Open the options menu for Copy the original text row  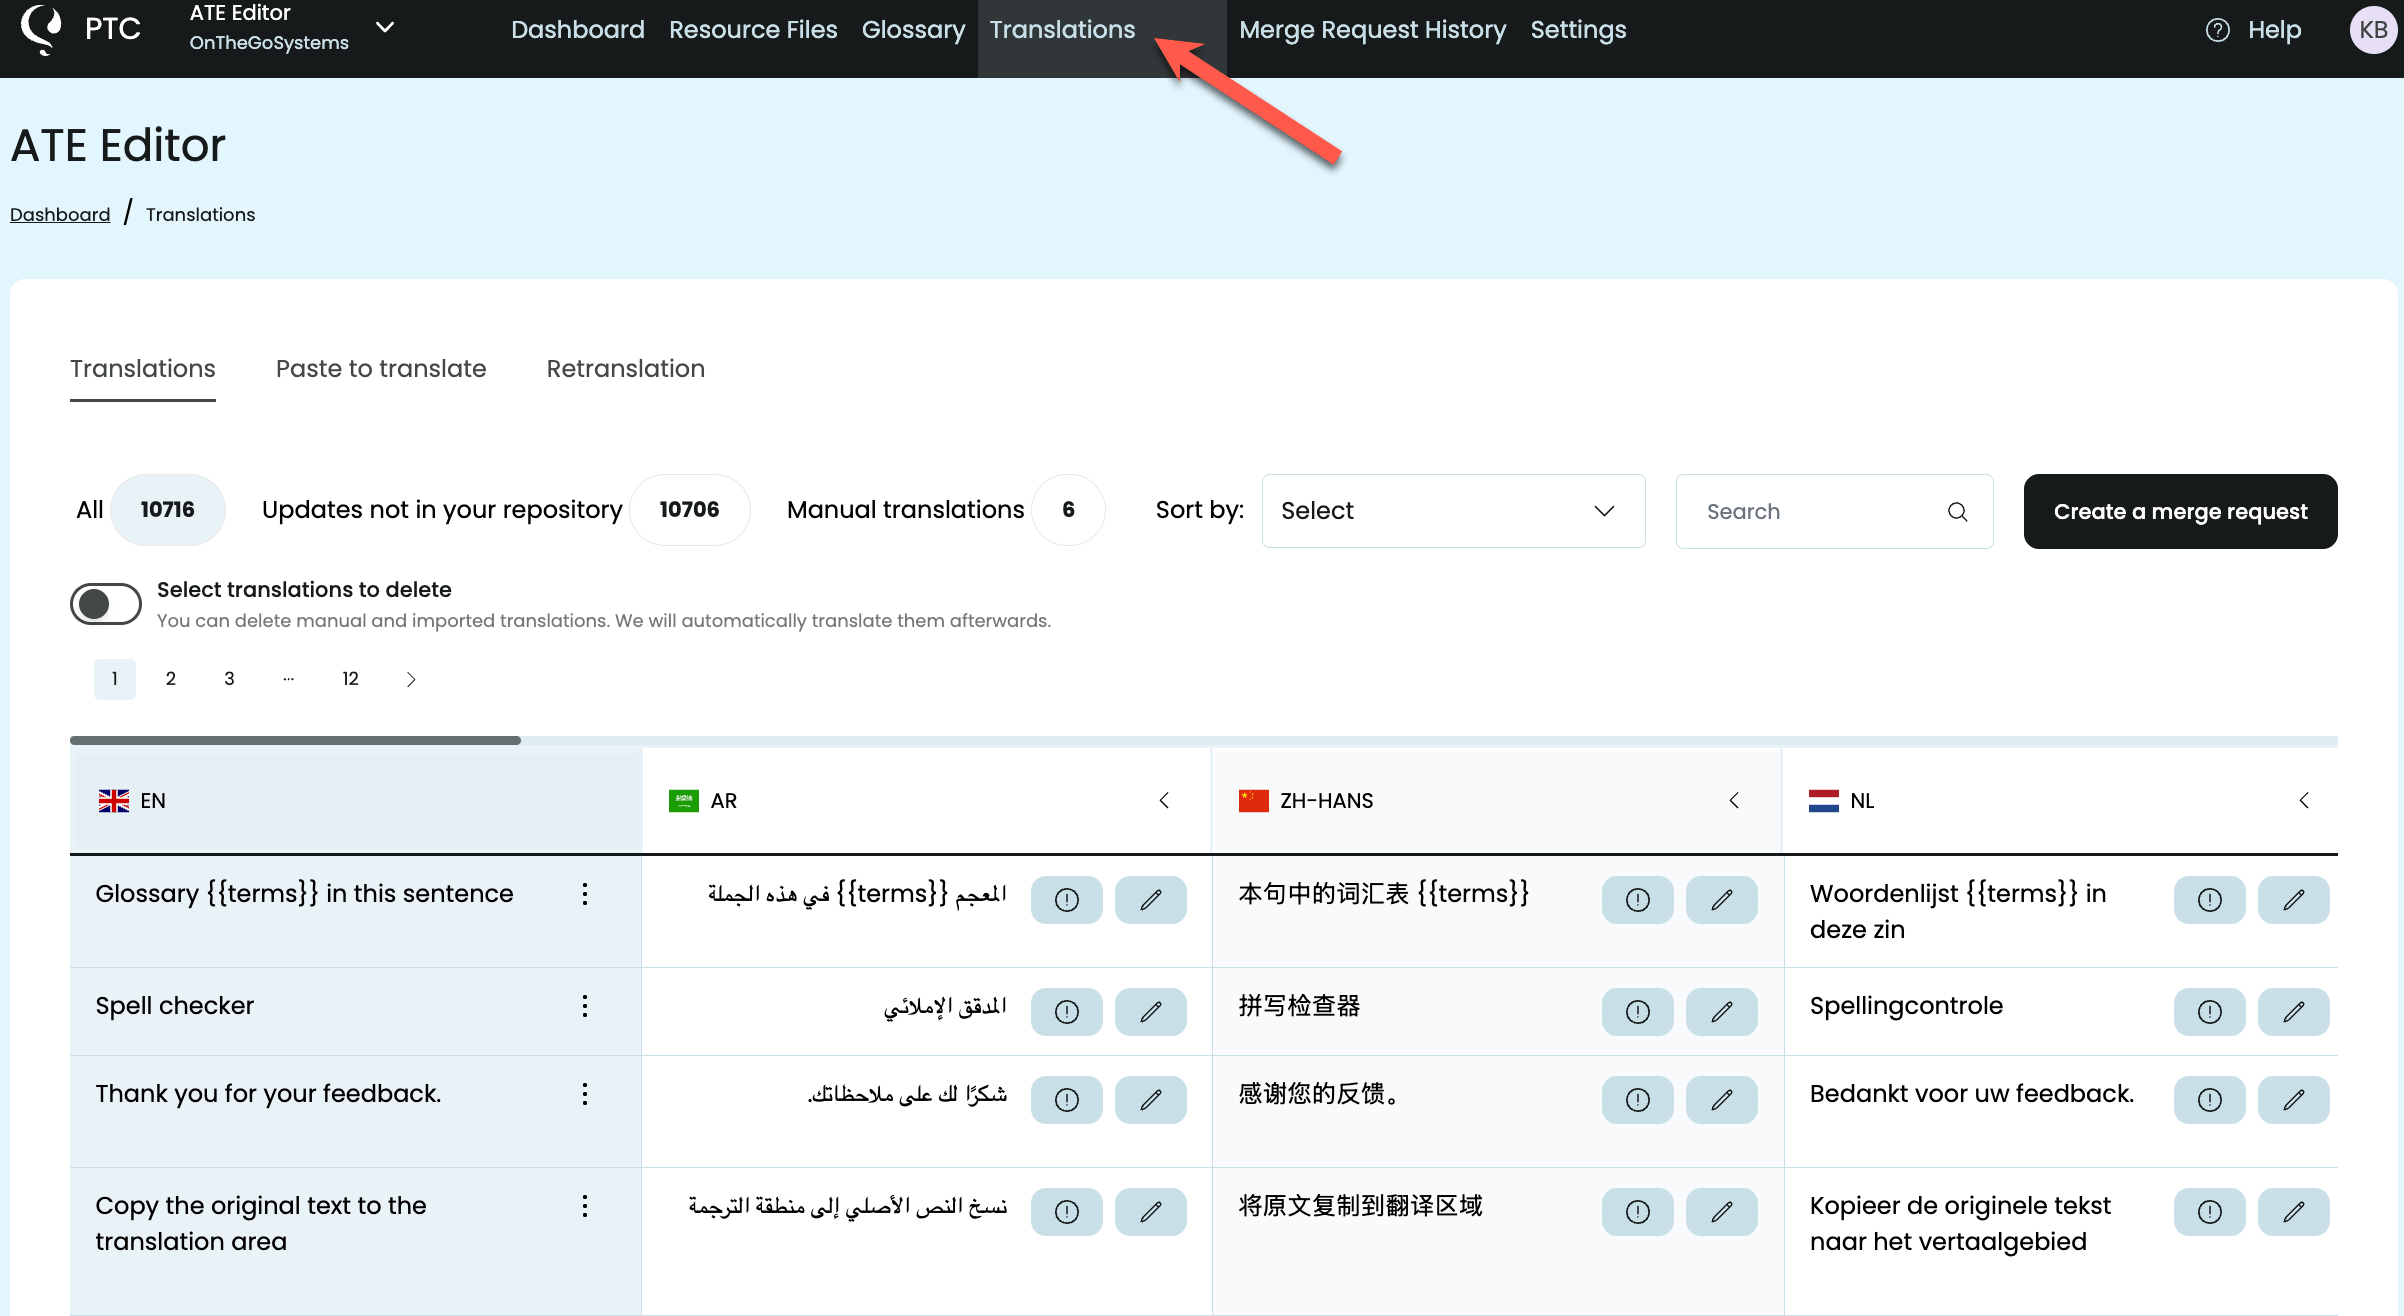pyautogui.click(x=585, y=1206)
